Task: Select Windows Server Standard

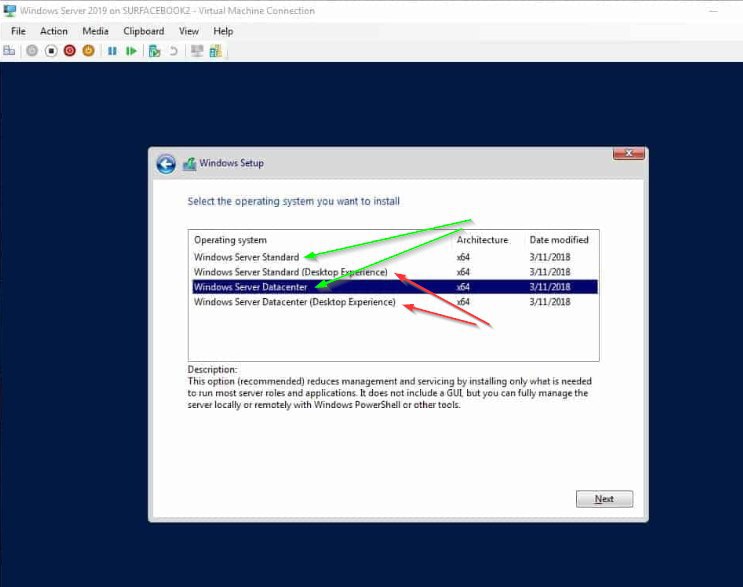Action: point(395,257)
